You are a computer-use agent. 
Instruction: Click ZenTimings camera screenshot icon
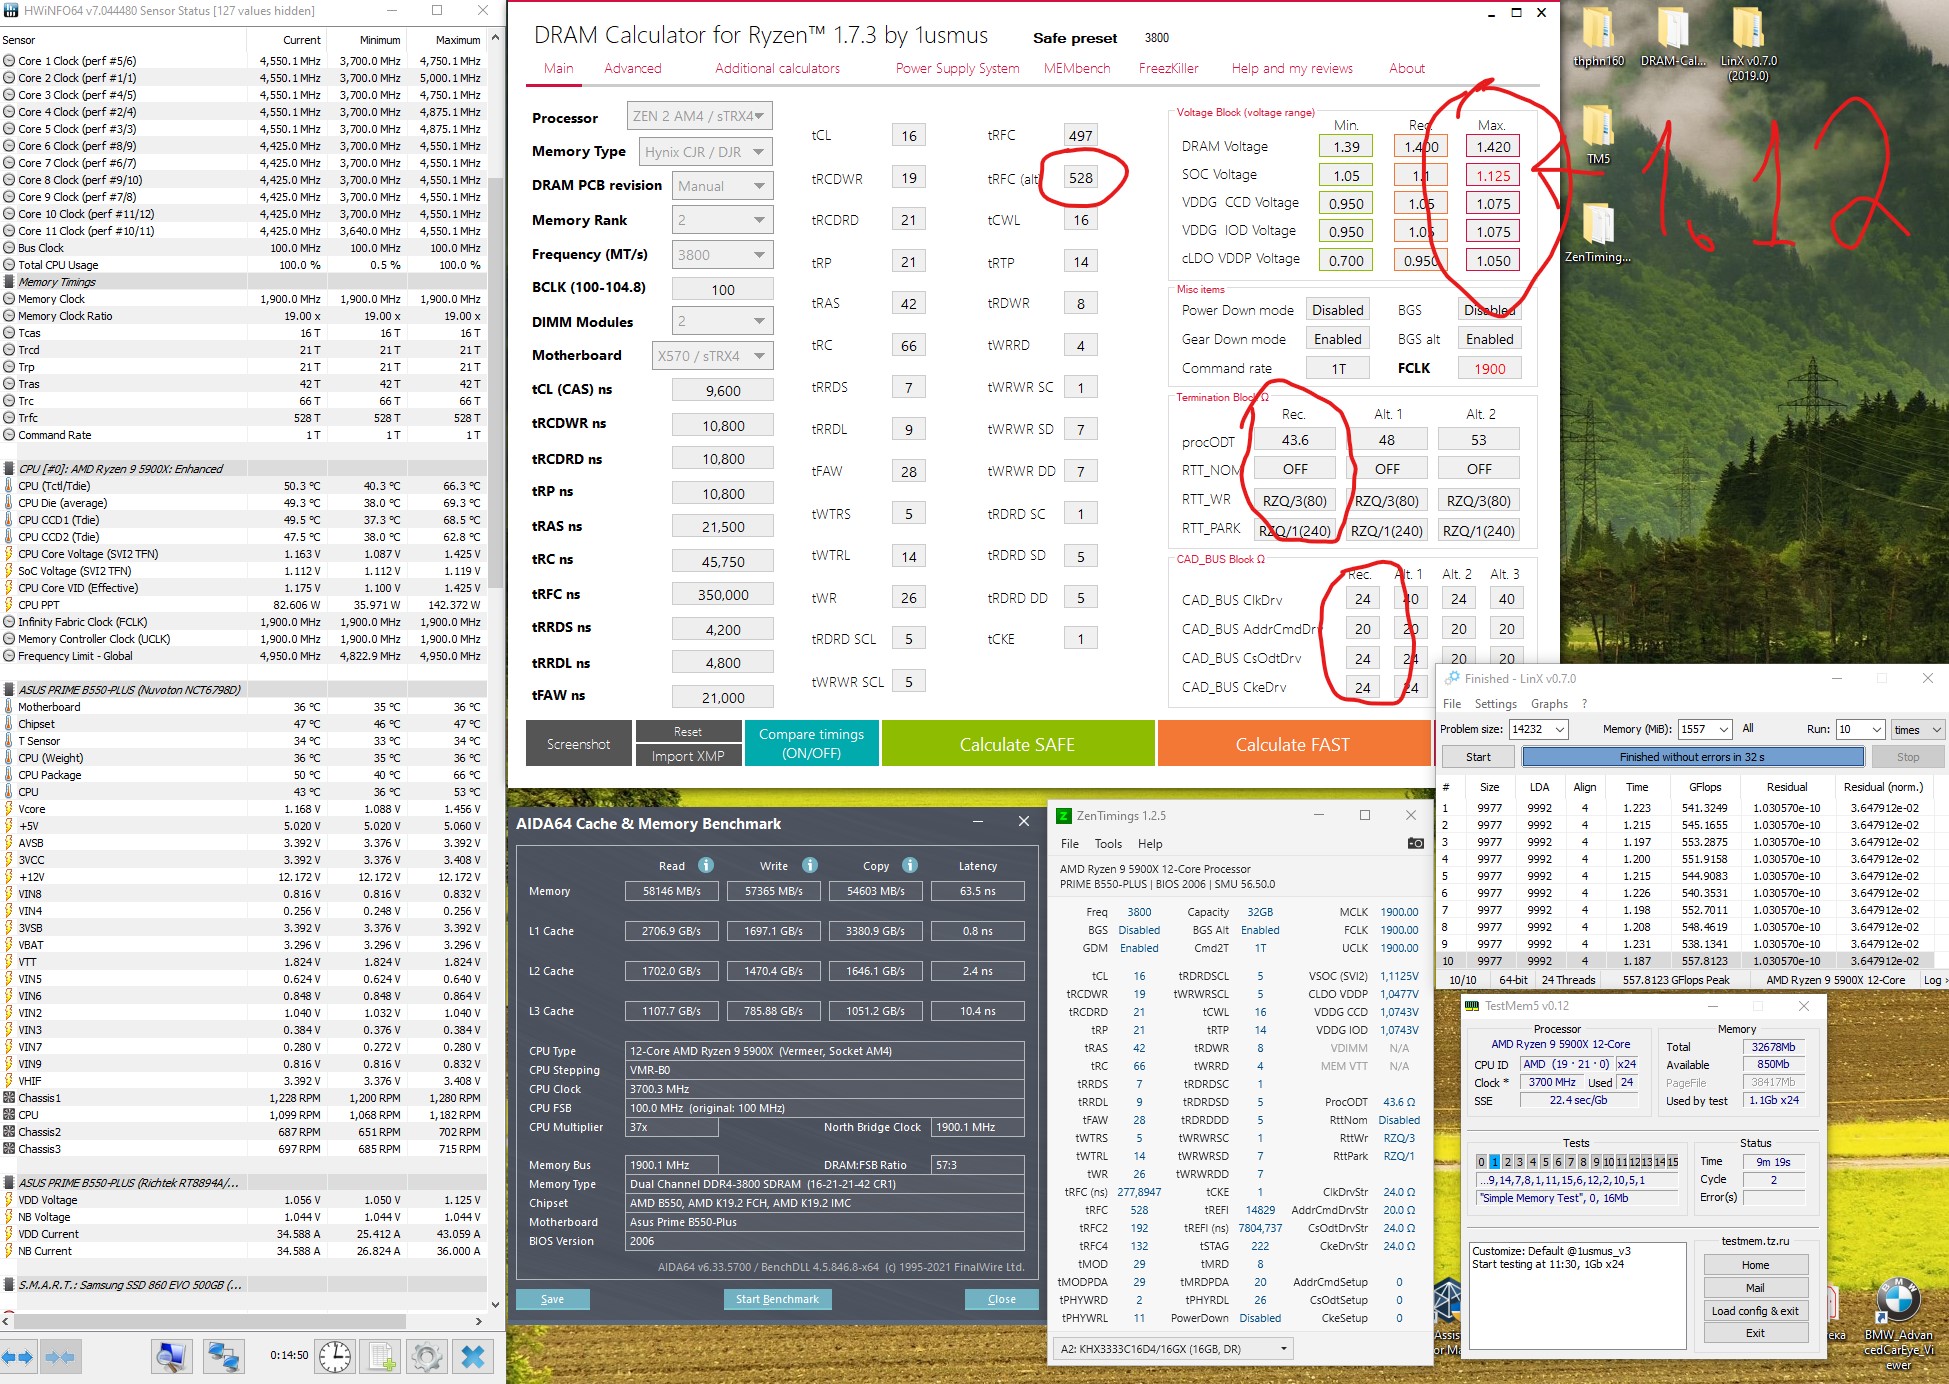click(x=1415, y=843)
